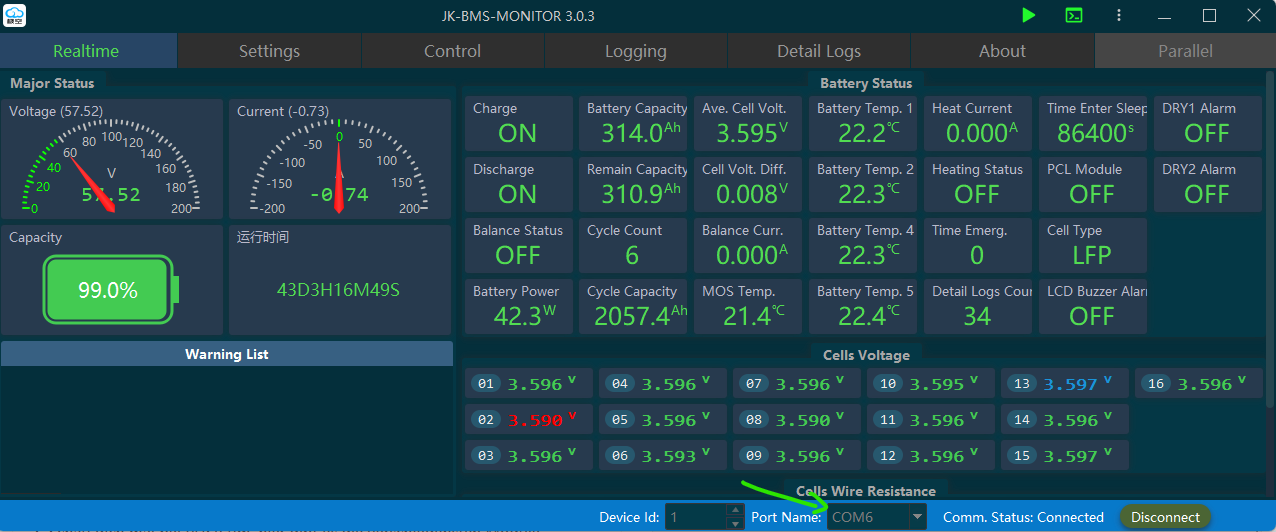Select cell 02 red voltage 3.590V
Viewport: 1276px width, 532px height.
[529, 419]
